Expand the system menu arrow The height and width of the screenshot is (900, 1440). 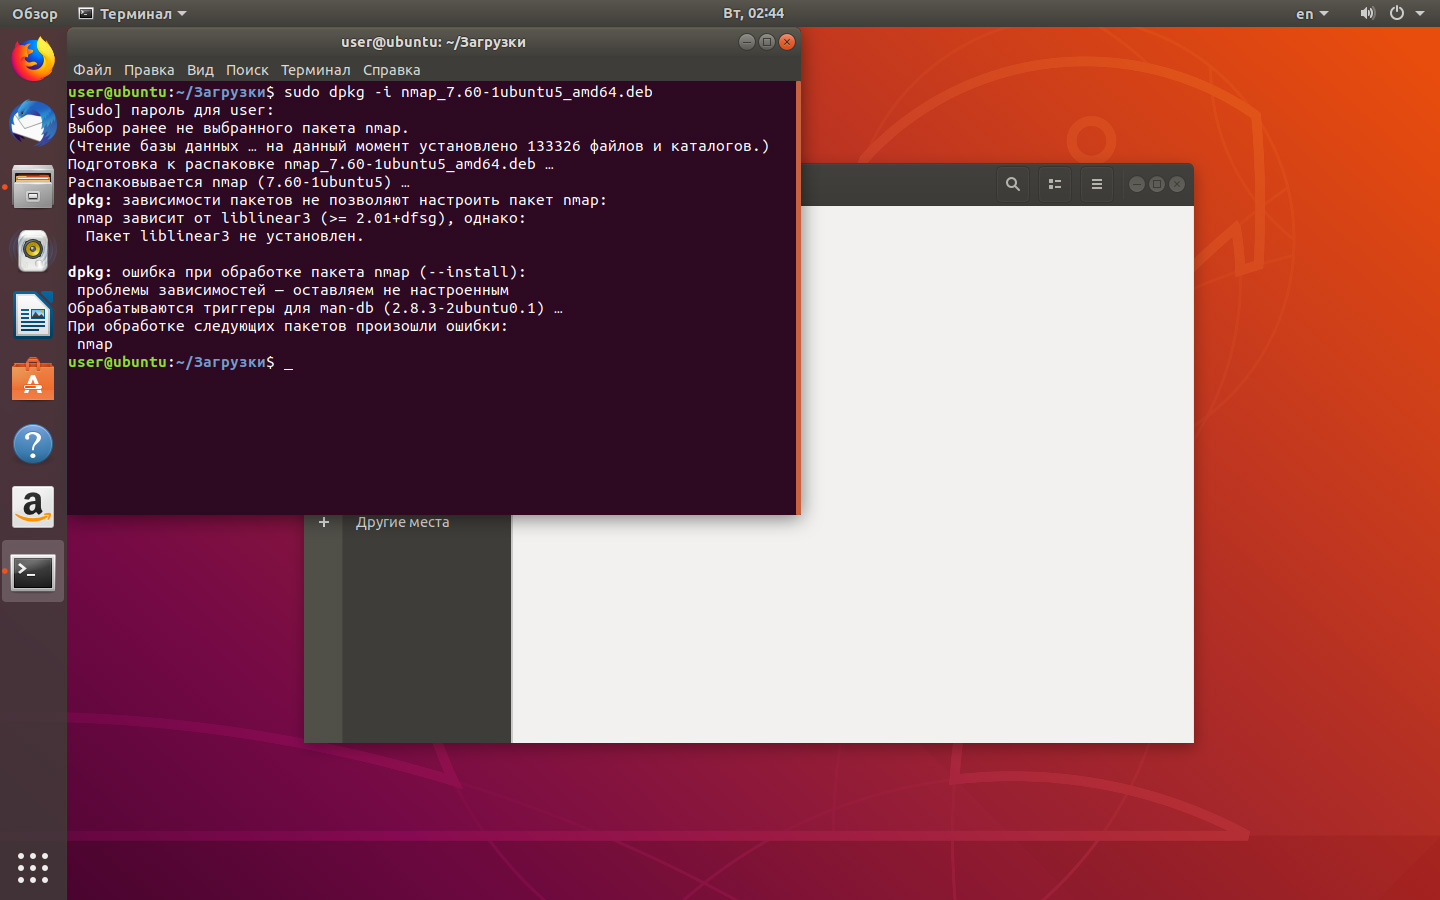1420,13
